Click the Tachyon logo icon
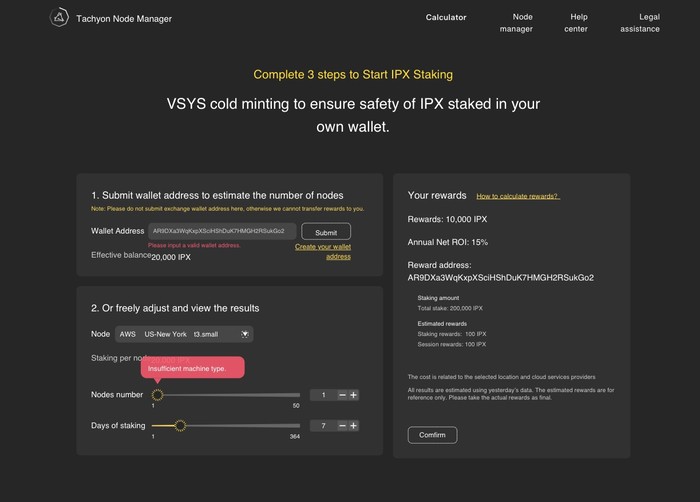The image size is (700, 502). [x=59, y=18]
